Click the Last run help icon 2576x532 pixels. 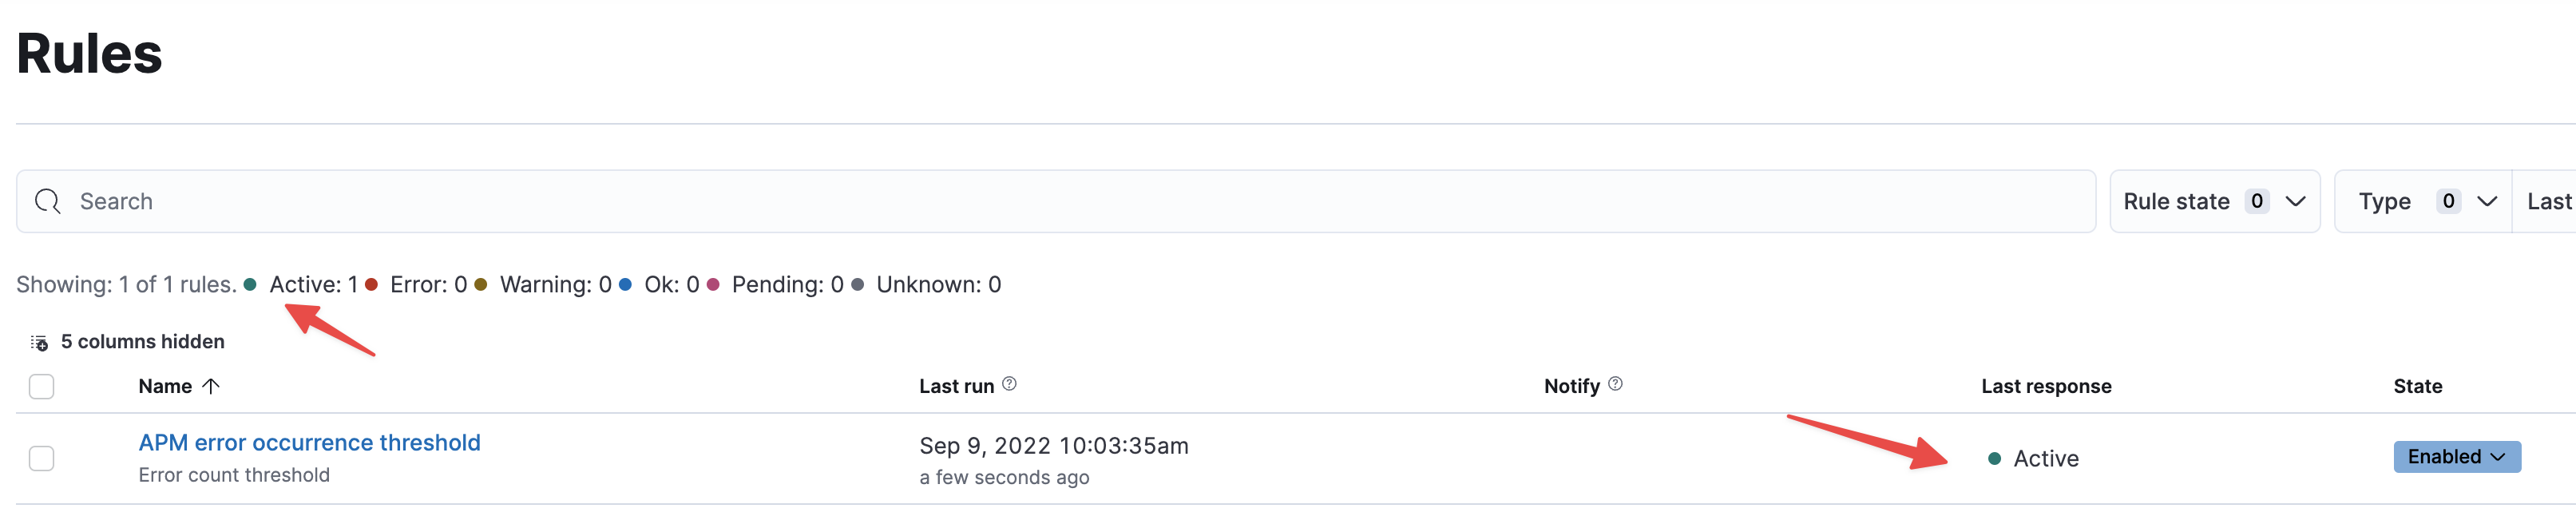1009,384
